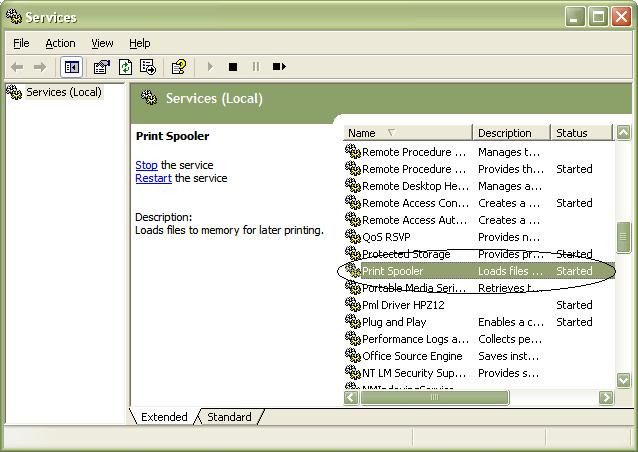Click the Export List toolbar icon
638x452 pixels.
[x=148, y=67]
